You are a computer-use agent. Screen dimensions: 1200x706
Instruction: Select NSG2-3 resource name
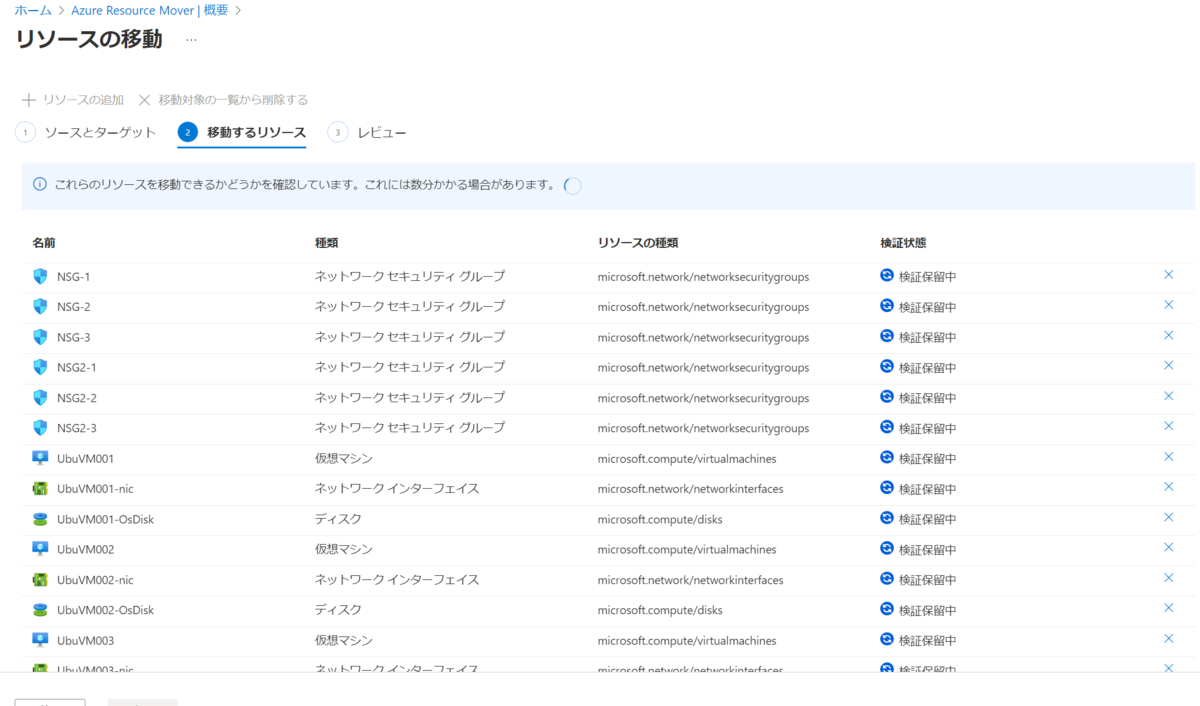point(77,428)
